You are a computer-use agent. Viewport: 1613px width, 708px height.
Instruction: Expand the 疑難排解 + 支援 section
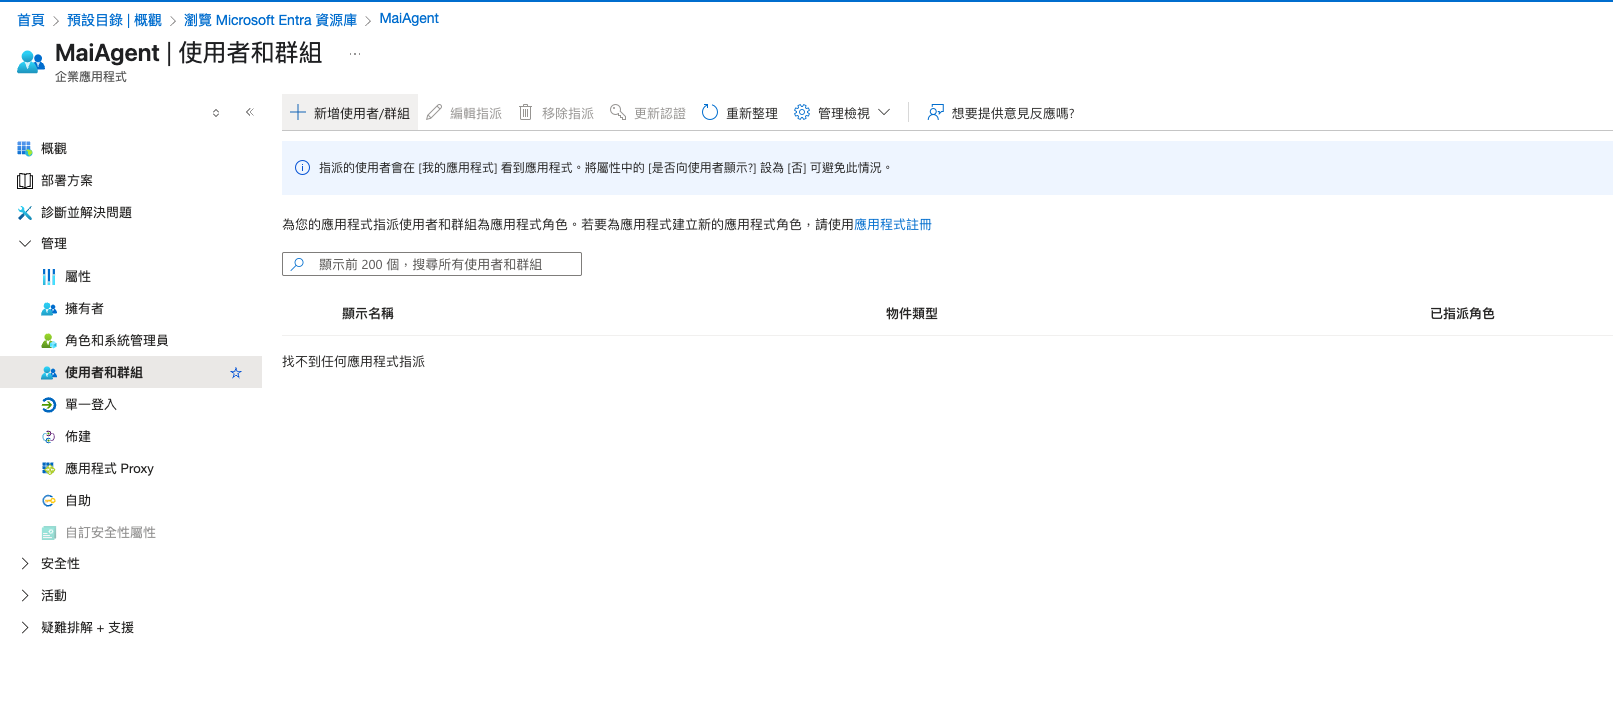click(25, 628)
